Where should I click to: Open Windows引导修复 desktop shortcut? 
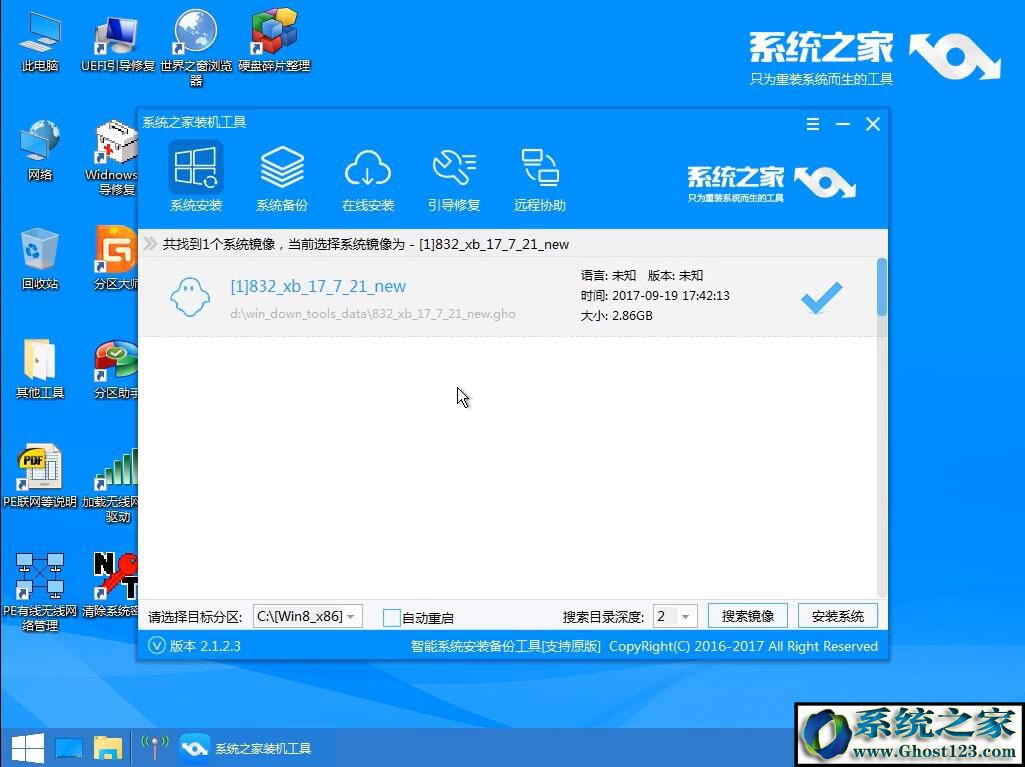tap(116, 158)
